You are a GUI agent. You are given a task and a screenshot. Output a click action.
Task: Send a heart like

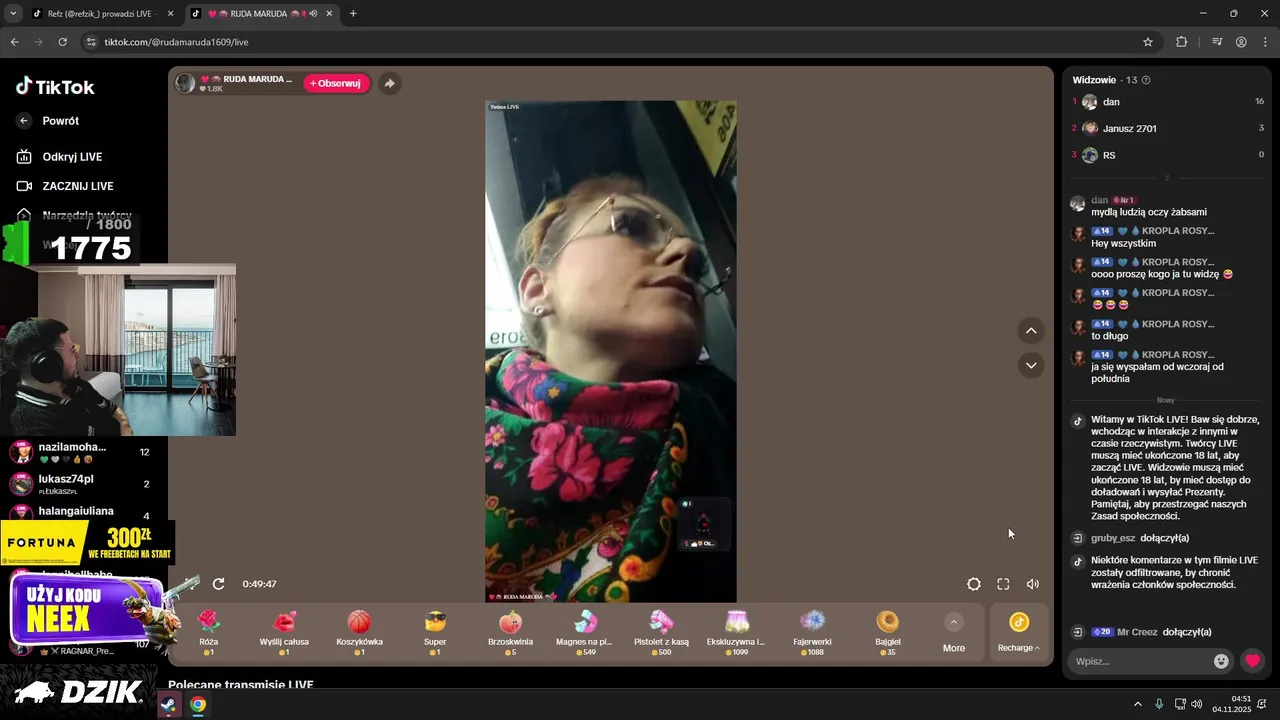(1252, 661)
